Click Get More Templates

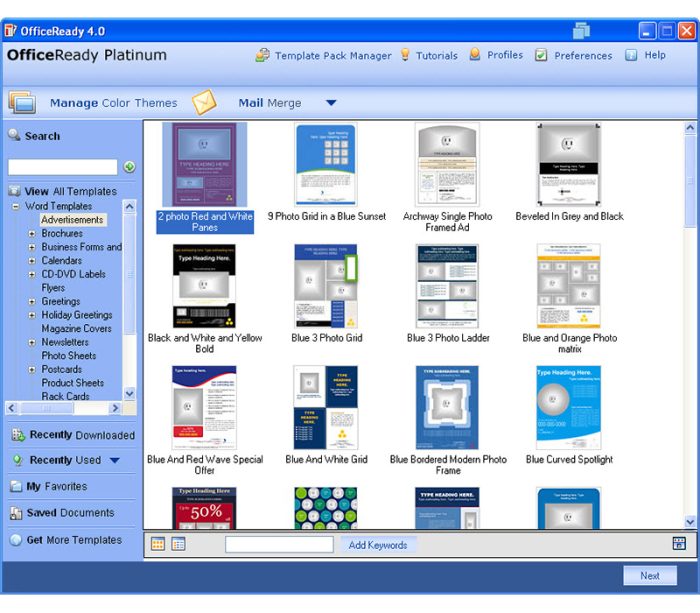(x=74, y=540)
